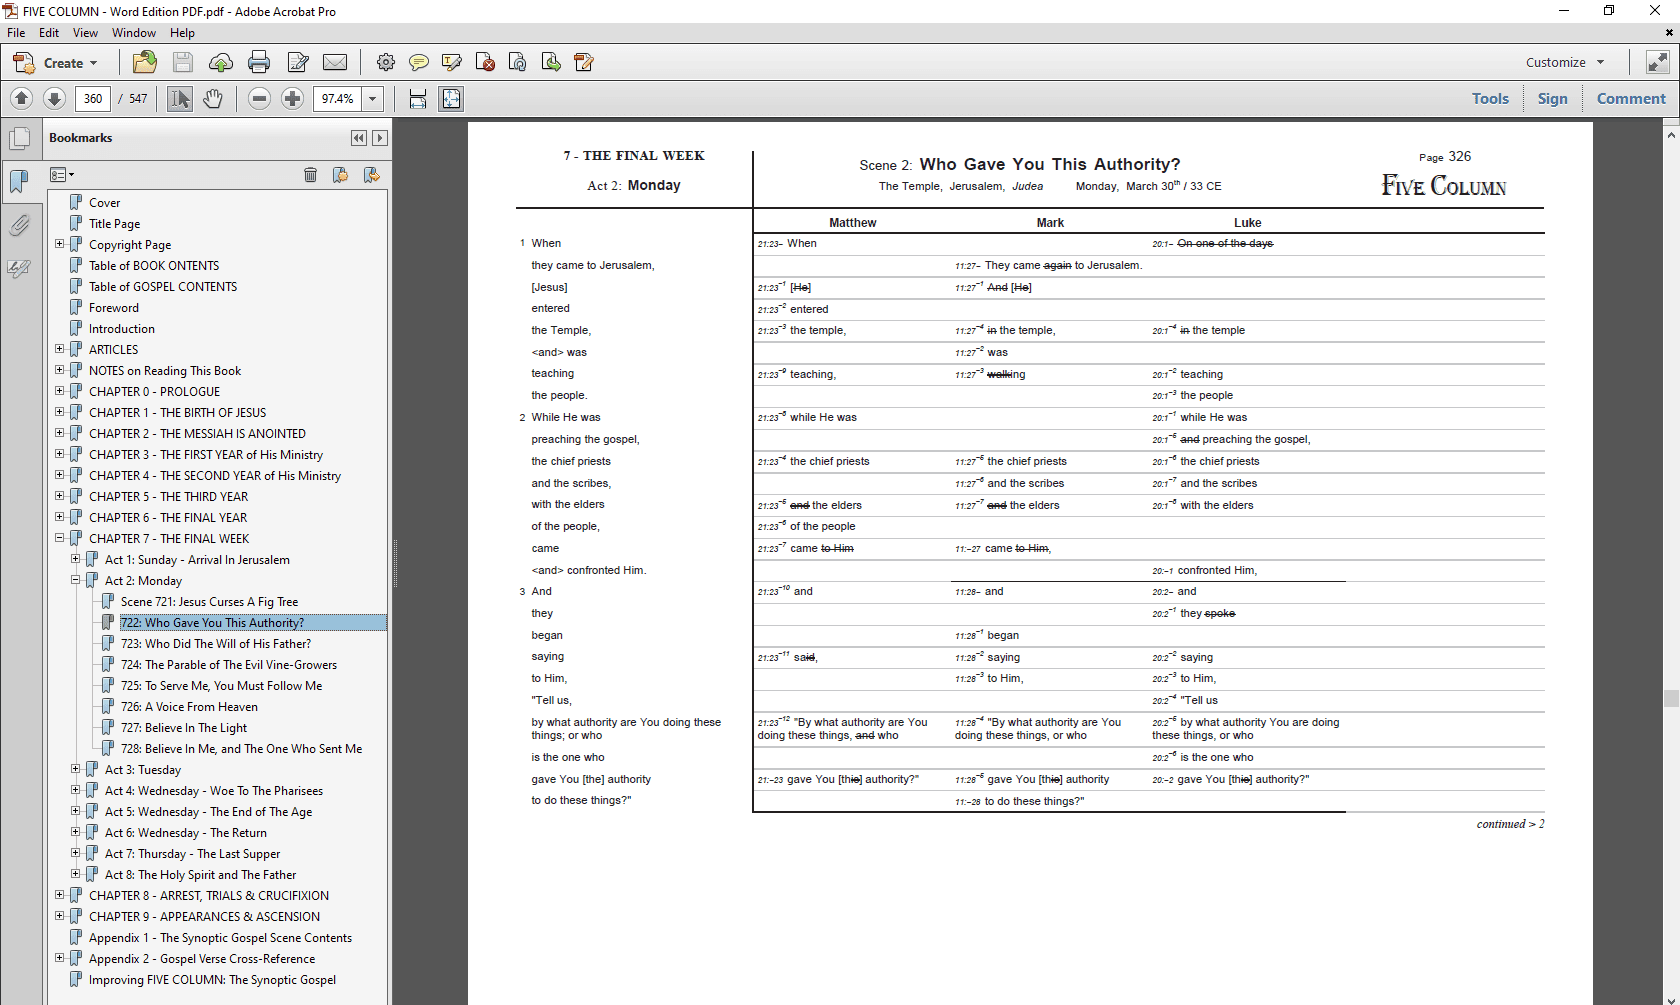This screenshot has width=1680, height=1005.
Task: Activate the Select tool for text
Action: pyautogui.click(x=180, y=98)
